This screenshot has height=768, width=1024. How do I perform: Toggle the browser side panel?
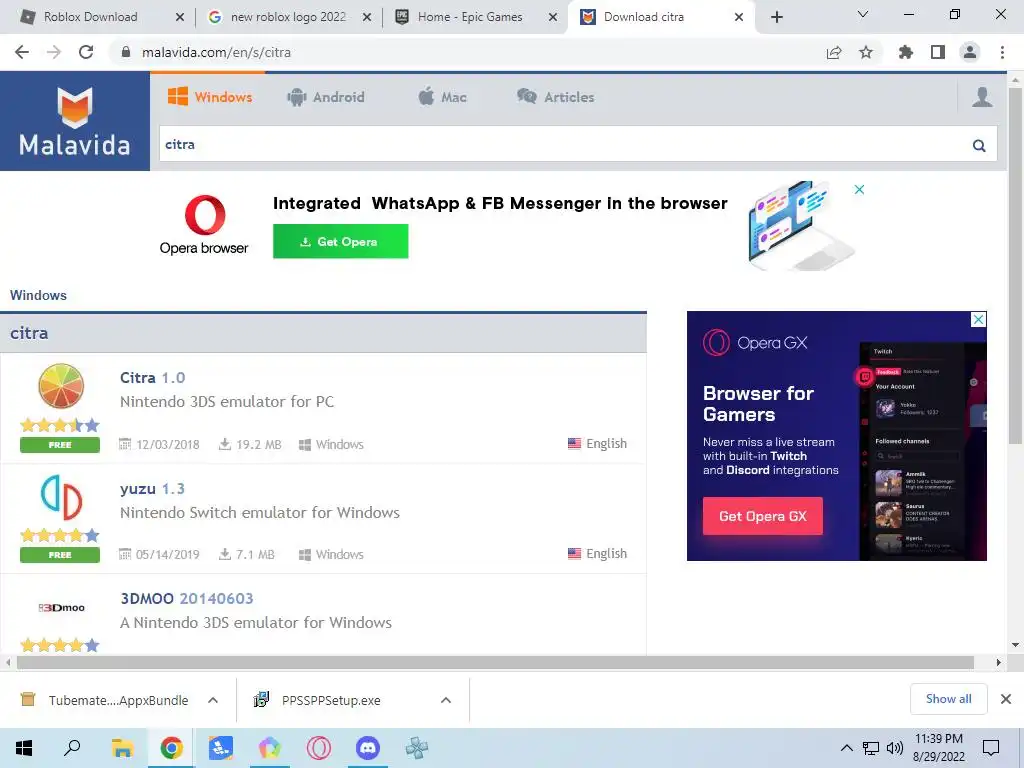[938, 52]
